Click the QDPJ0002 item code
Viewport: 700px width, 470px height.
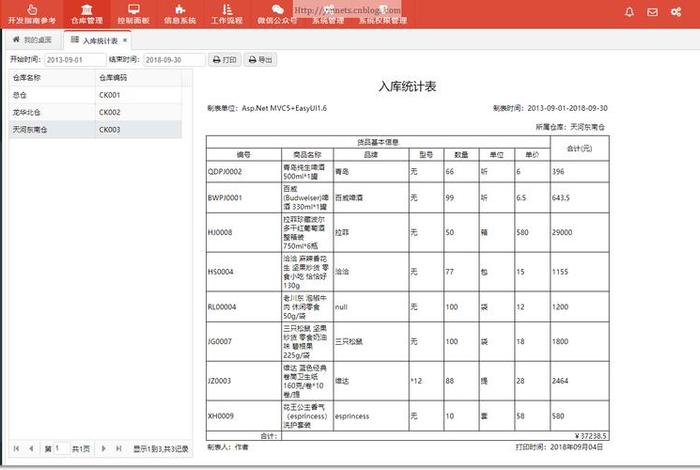coord(225,171)
